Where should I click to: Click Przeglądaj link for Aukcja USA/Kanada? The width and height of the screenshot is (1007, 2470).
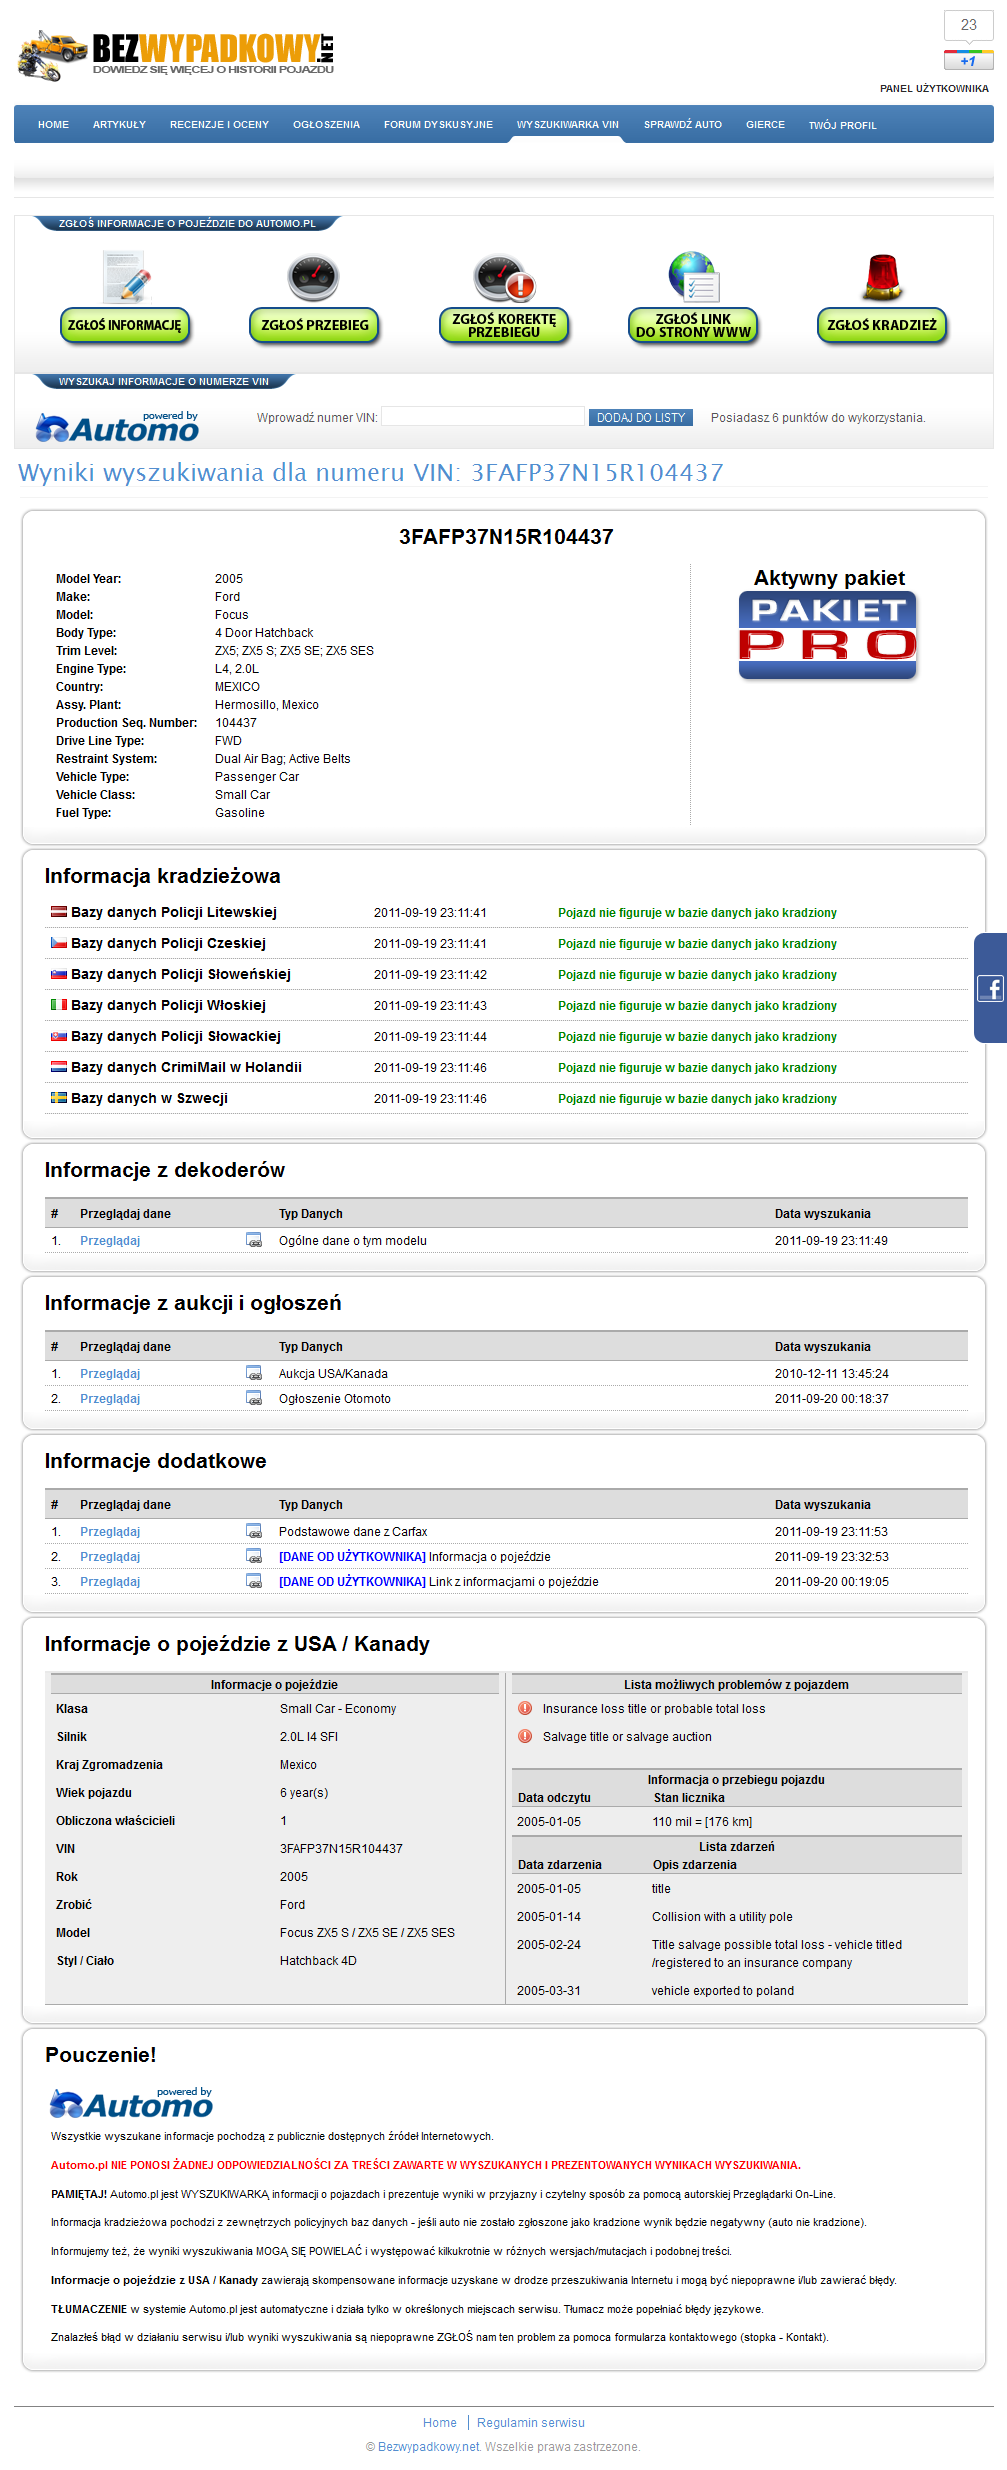(110, 1373)
